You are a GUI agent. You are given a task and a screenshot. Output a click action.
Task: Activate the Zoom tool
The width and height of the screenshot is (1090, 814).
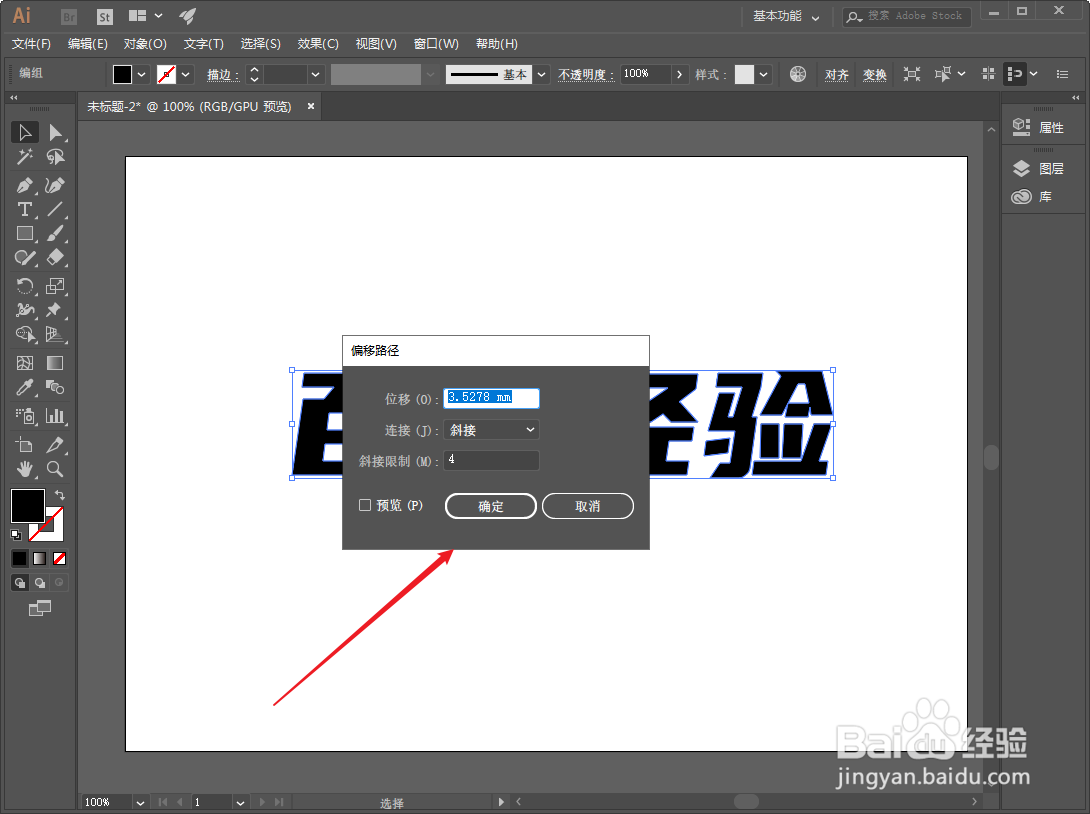click(55, 469)
